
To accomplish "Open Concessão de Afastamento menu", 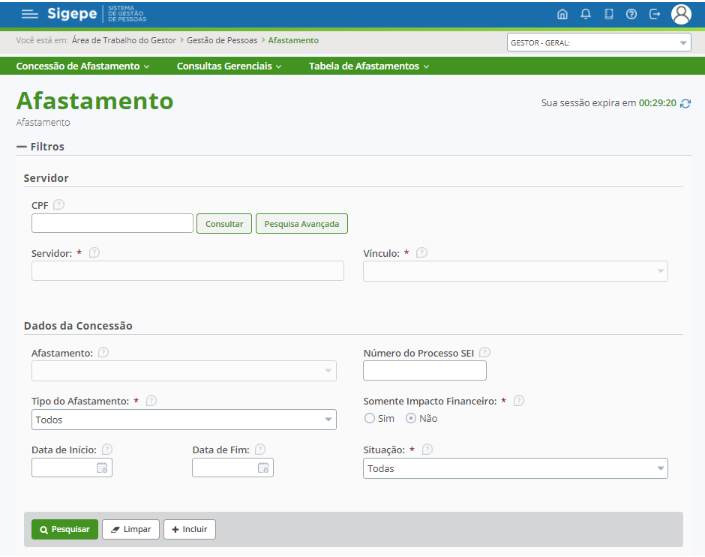I will [x=83, y=66].
